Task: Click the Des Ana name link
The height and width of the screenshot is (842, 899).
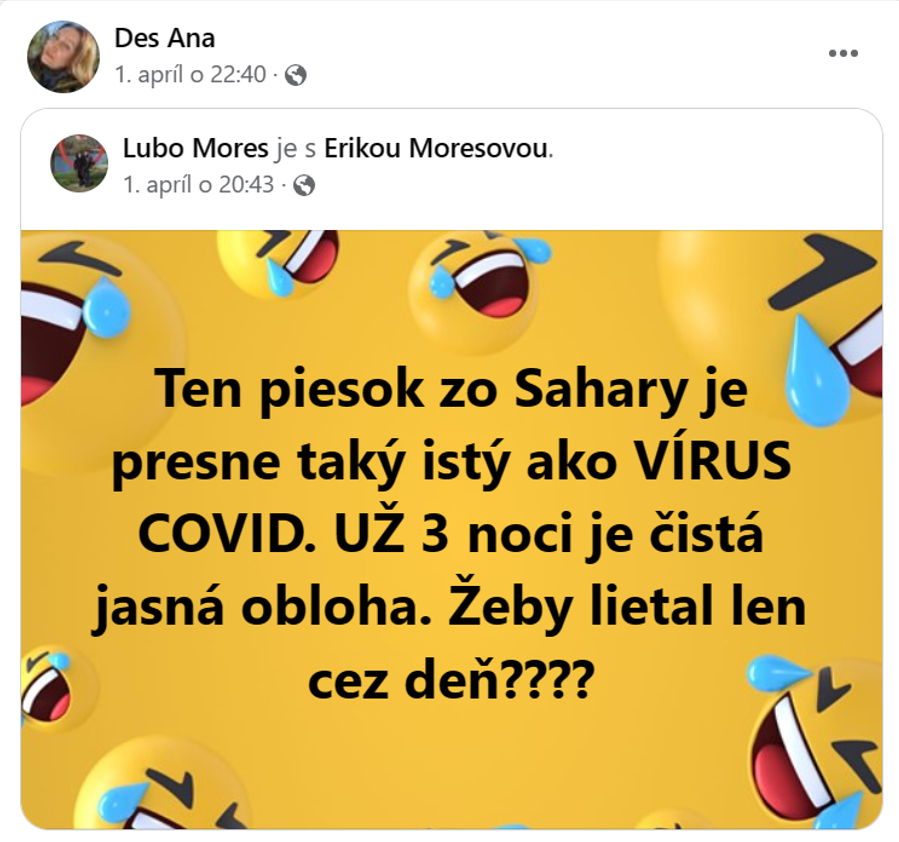Action: pos(165,38)
